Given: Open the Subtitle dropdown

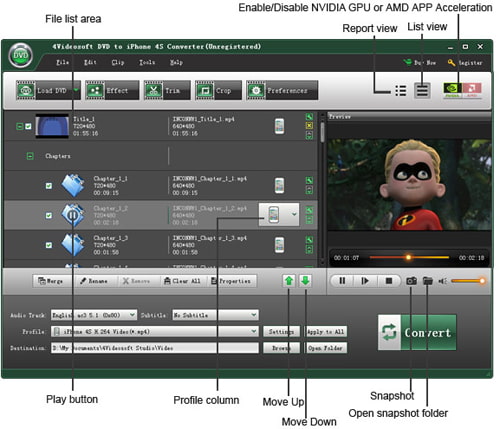Looking at the screenshot, I should (x=215, y=315).
